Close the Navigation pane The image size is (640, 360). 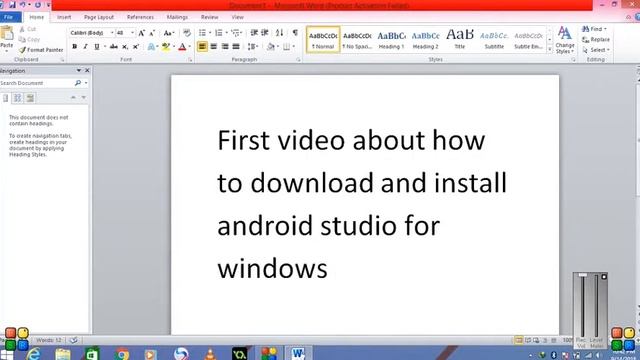pos(87,71)
